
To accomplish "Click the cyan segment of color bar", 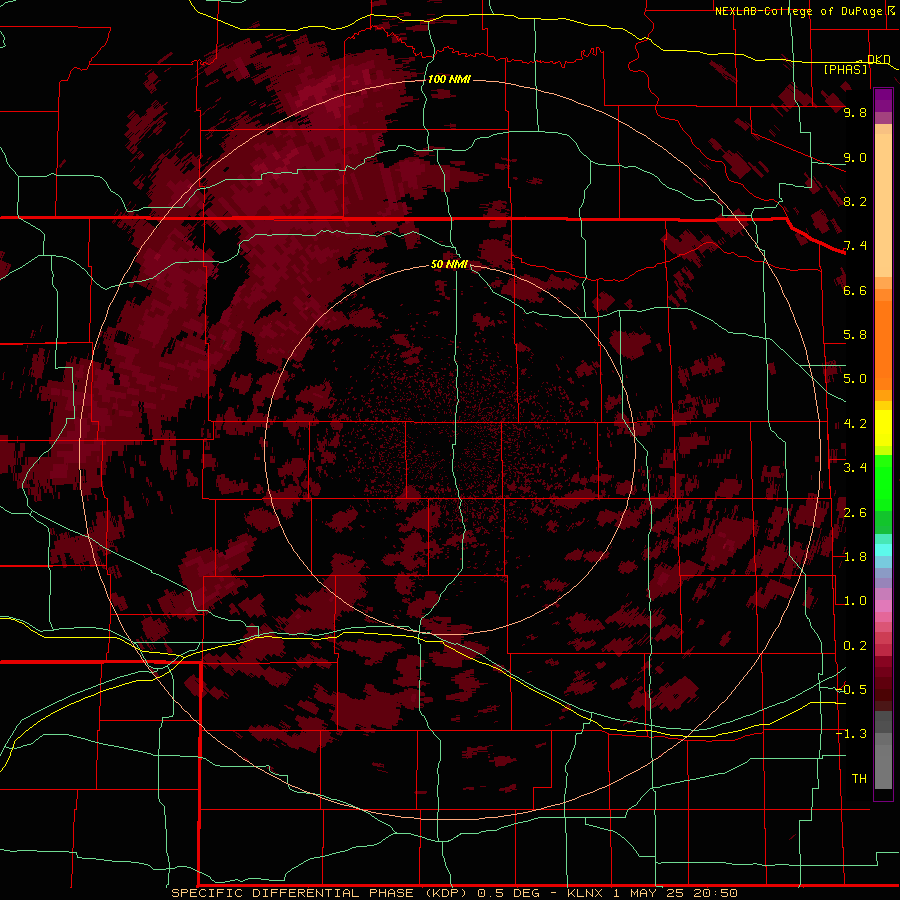I will (883, 550).
